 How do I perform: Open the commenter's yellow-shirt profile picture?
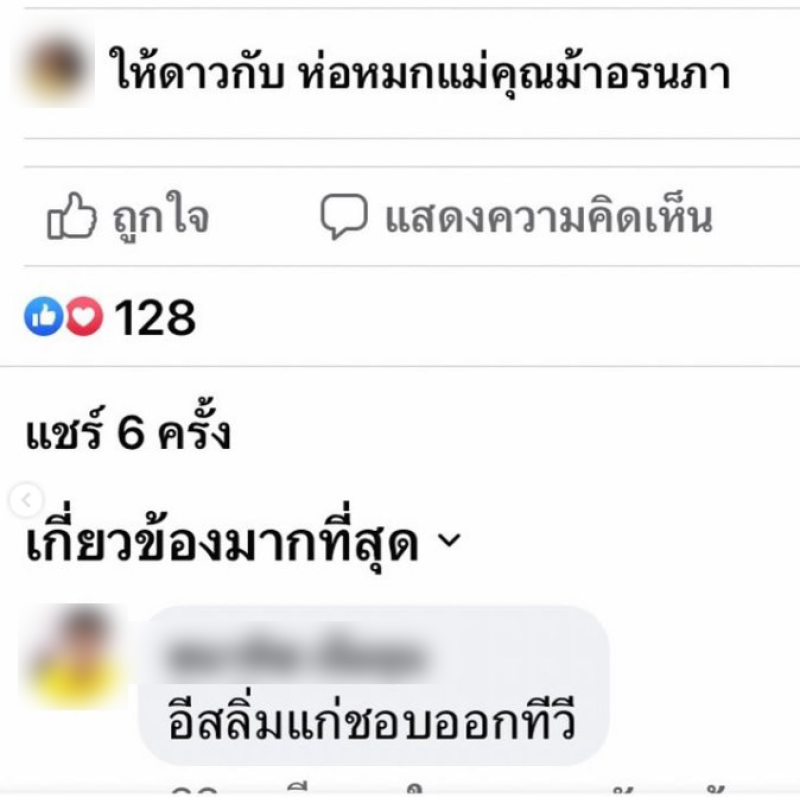(x=74, y=656)
